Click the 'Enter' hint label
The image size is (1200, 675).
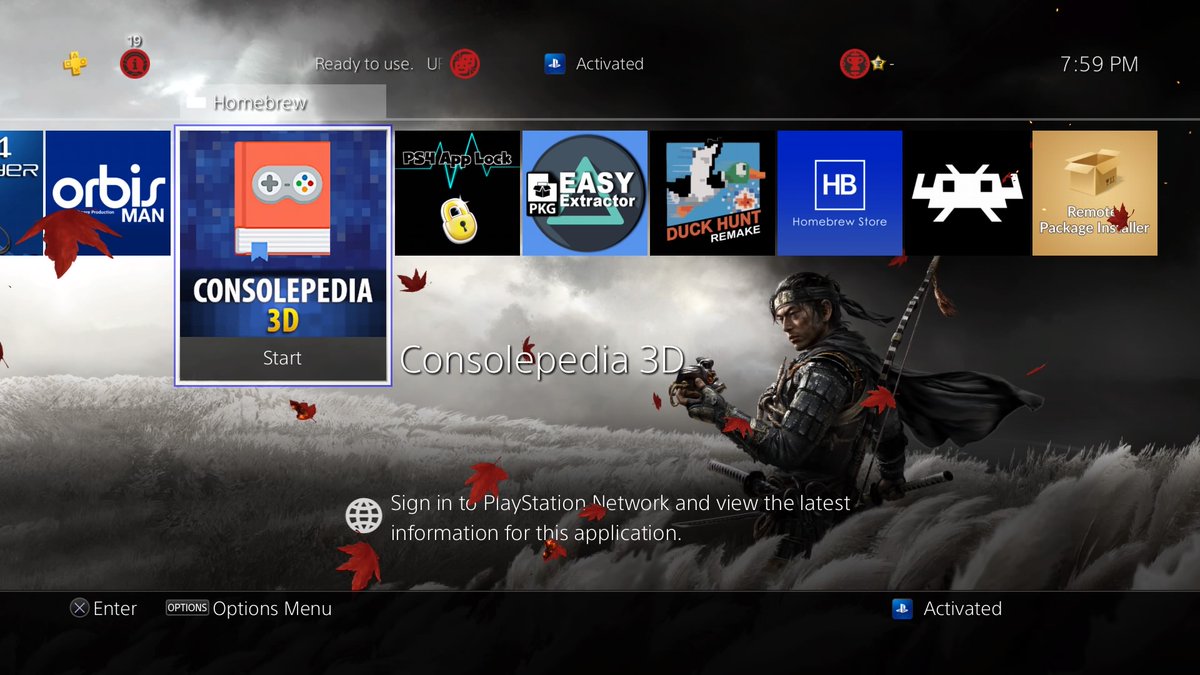pos(115,608)
